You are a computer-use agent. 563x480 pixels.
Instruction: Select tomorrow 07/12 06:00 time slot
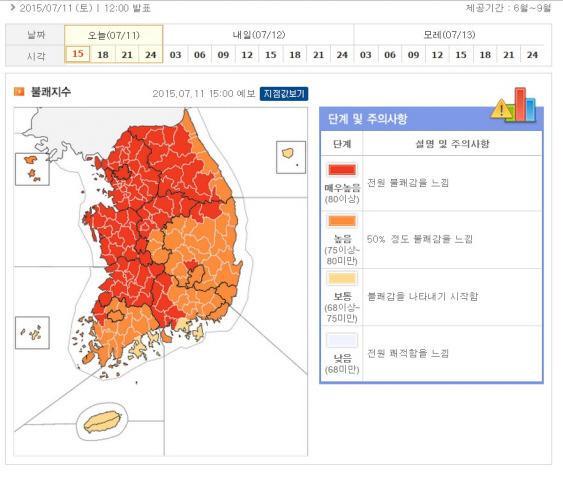pyautogui.click(x=200, y=55)
